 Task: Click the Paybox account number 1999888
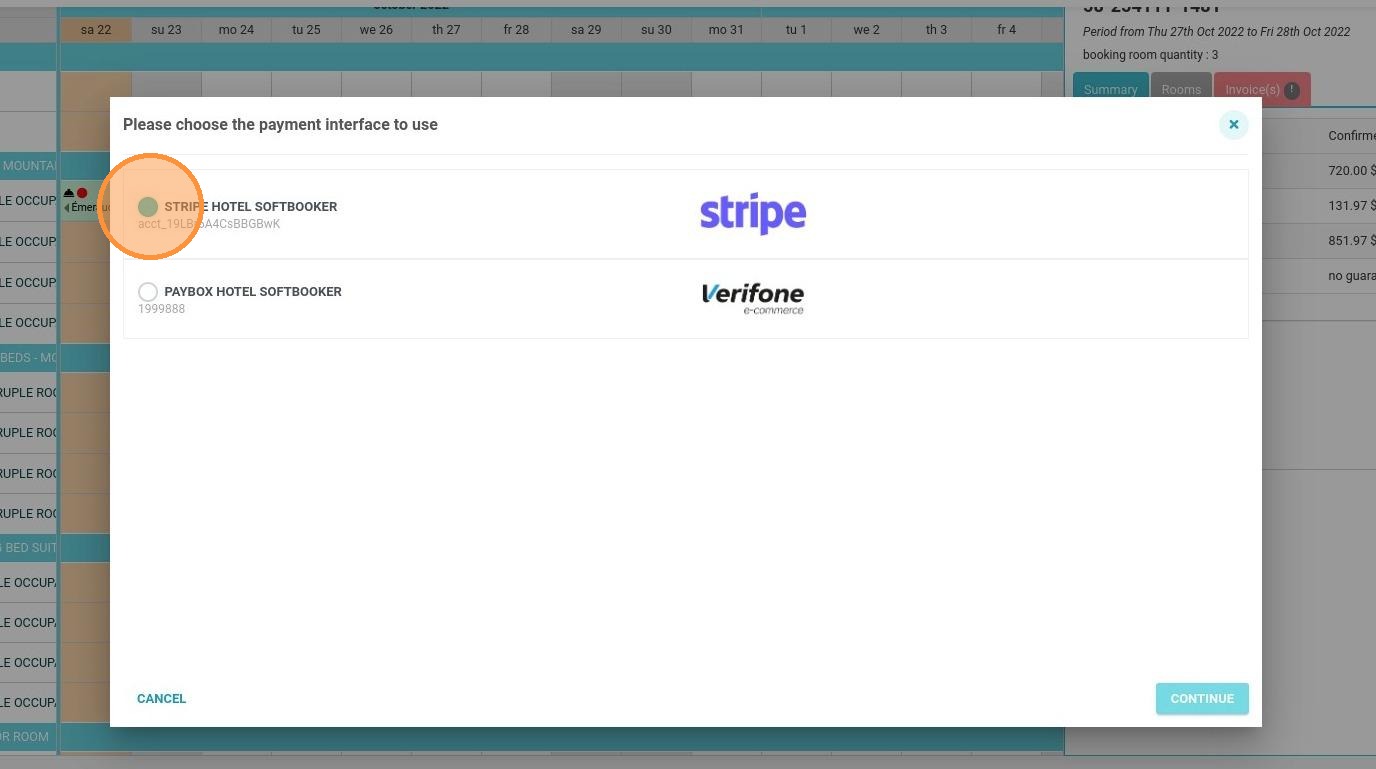click(162, 309)
